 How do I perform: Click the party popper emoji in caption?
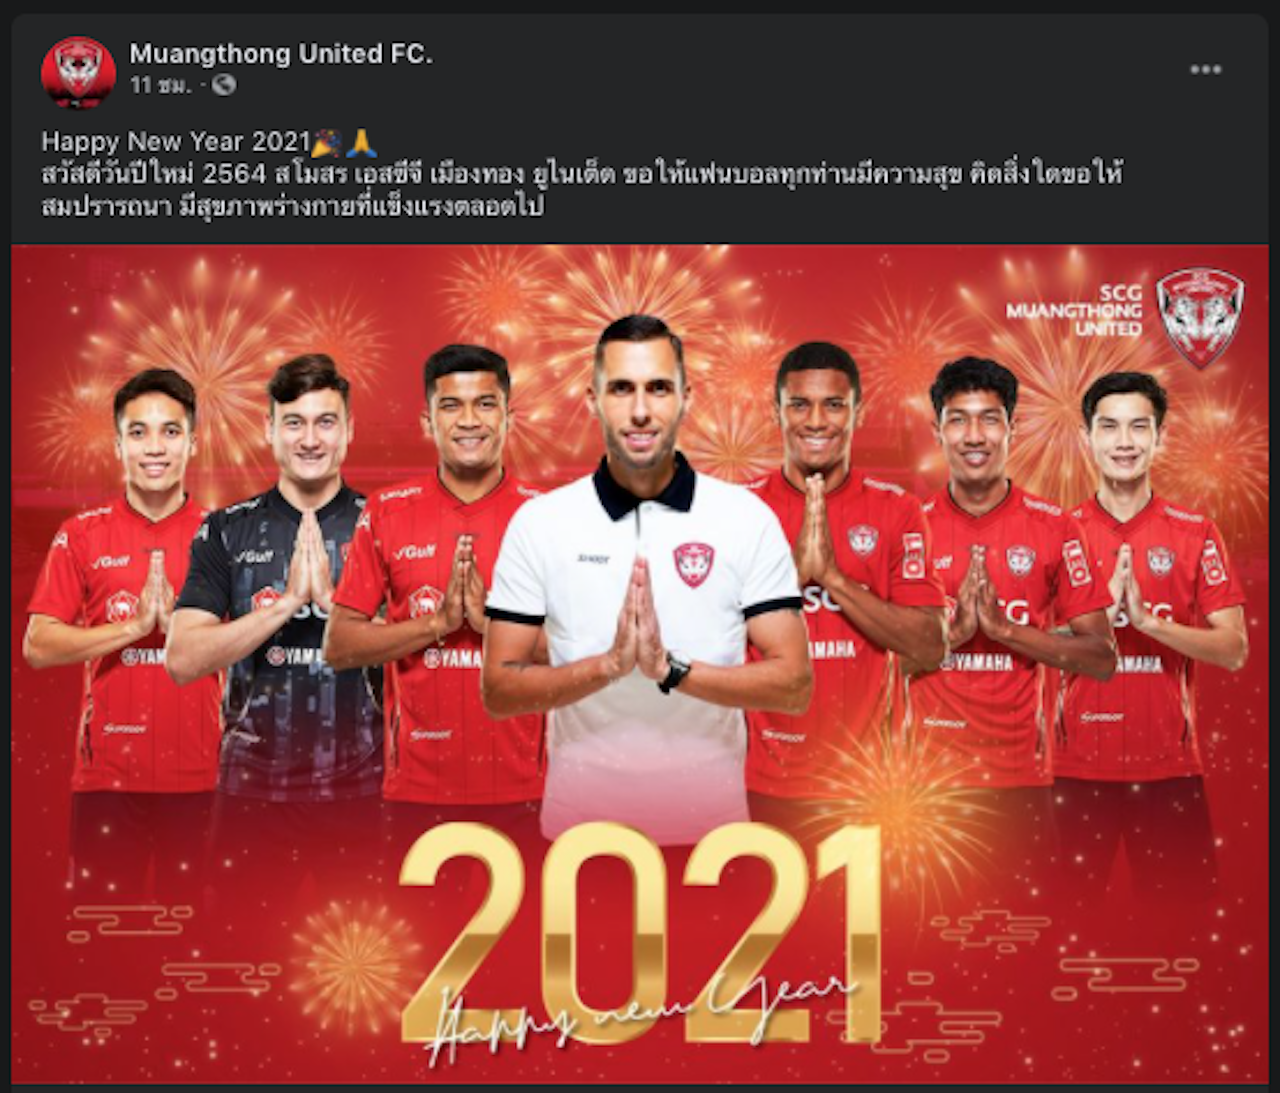[x=327, y=141]
